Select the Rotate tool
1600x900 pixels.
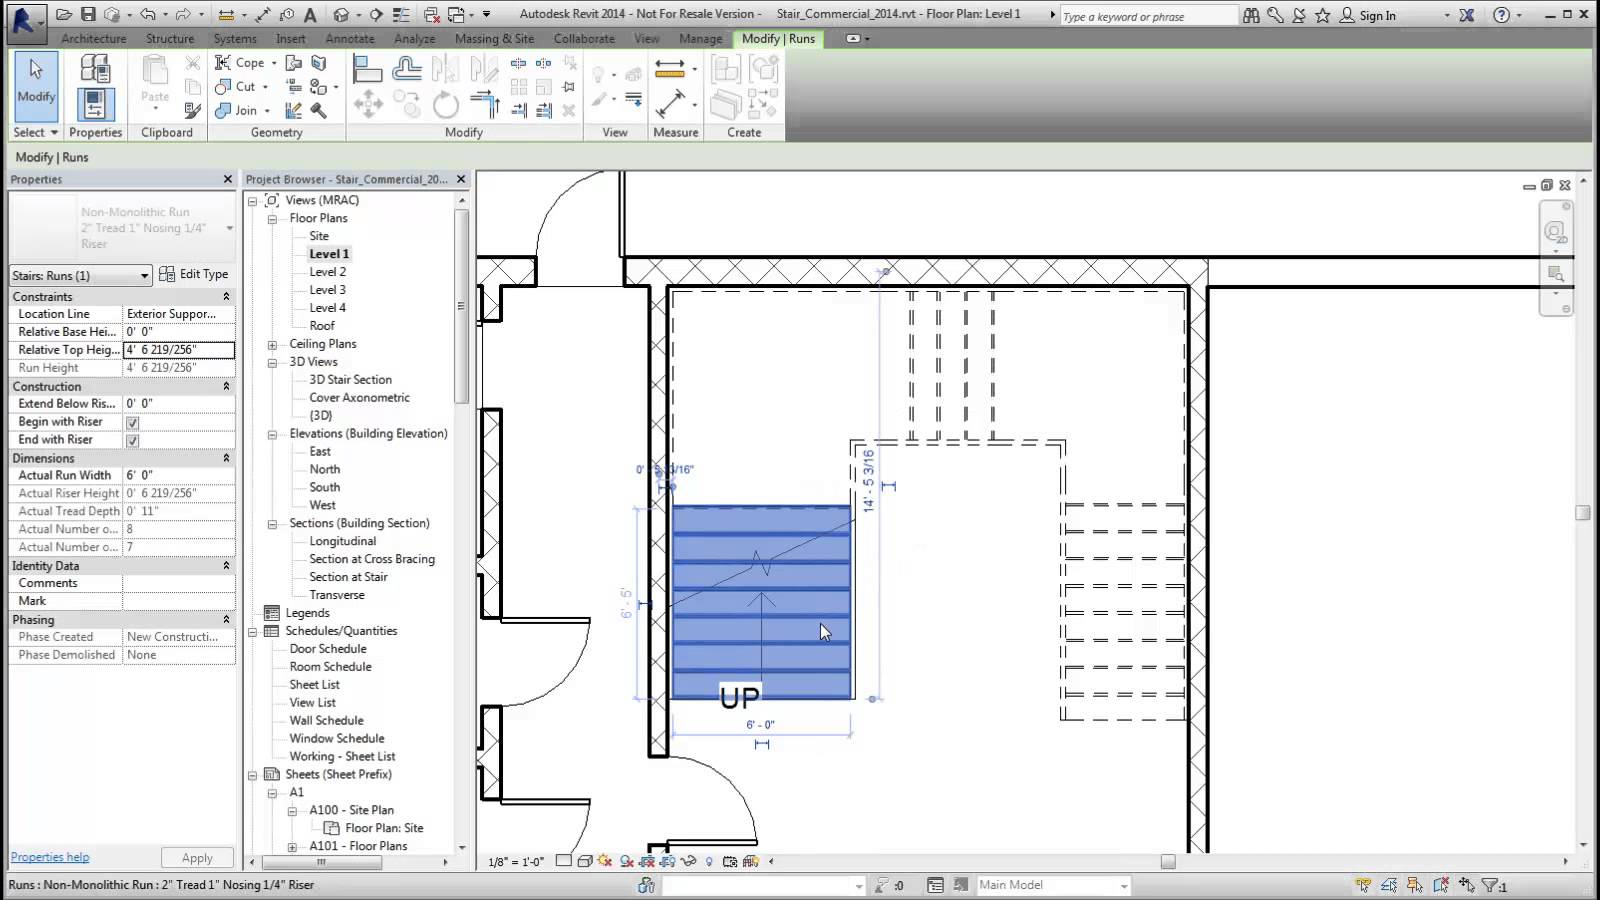coord(444,104)
